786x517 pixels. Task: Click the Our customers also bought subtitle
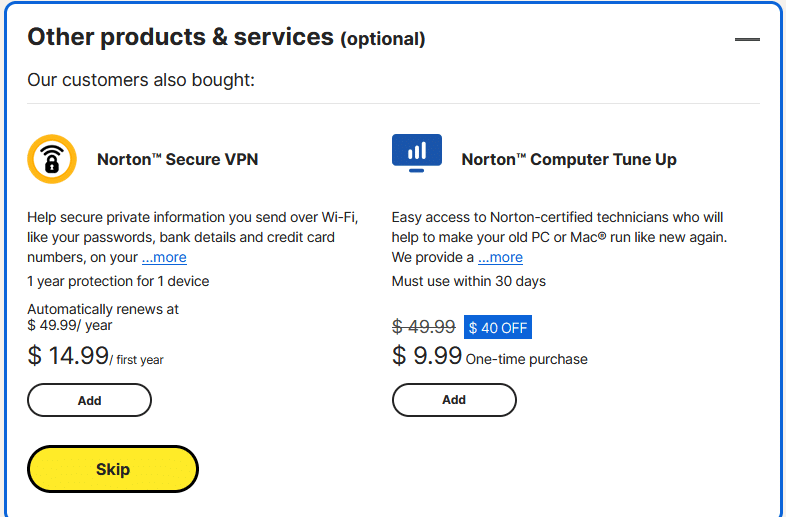click(x=141, y=80)
